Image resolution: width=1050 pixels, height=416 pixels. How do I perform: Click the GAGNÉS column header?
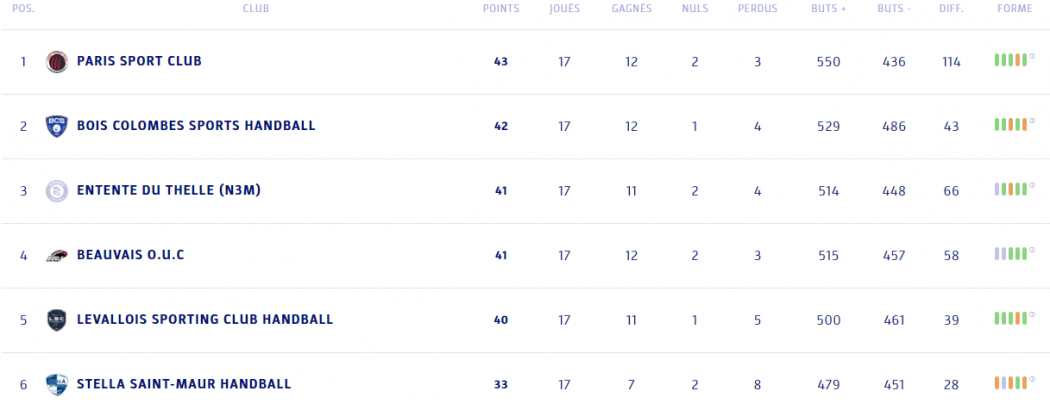(x=631, y=9)
